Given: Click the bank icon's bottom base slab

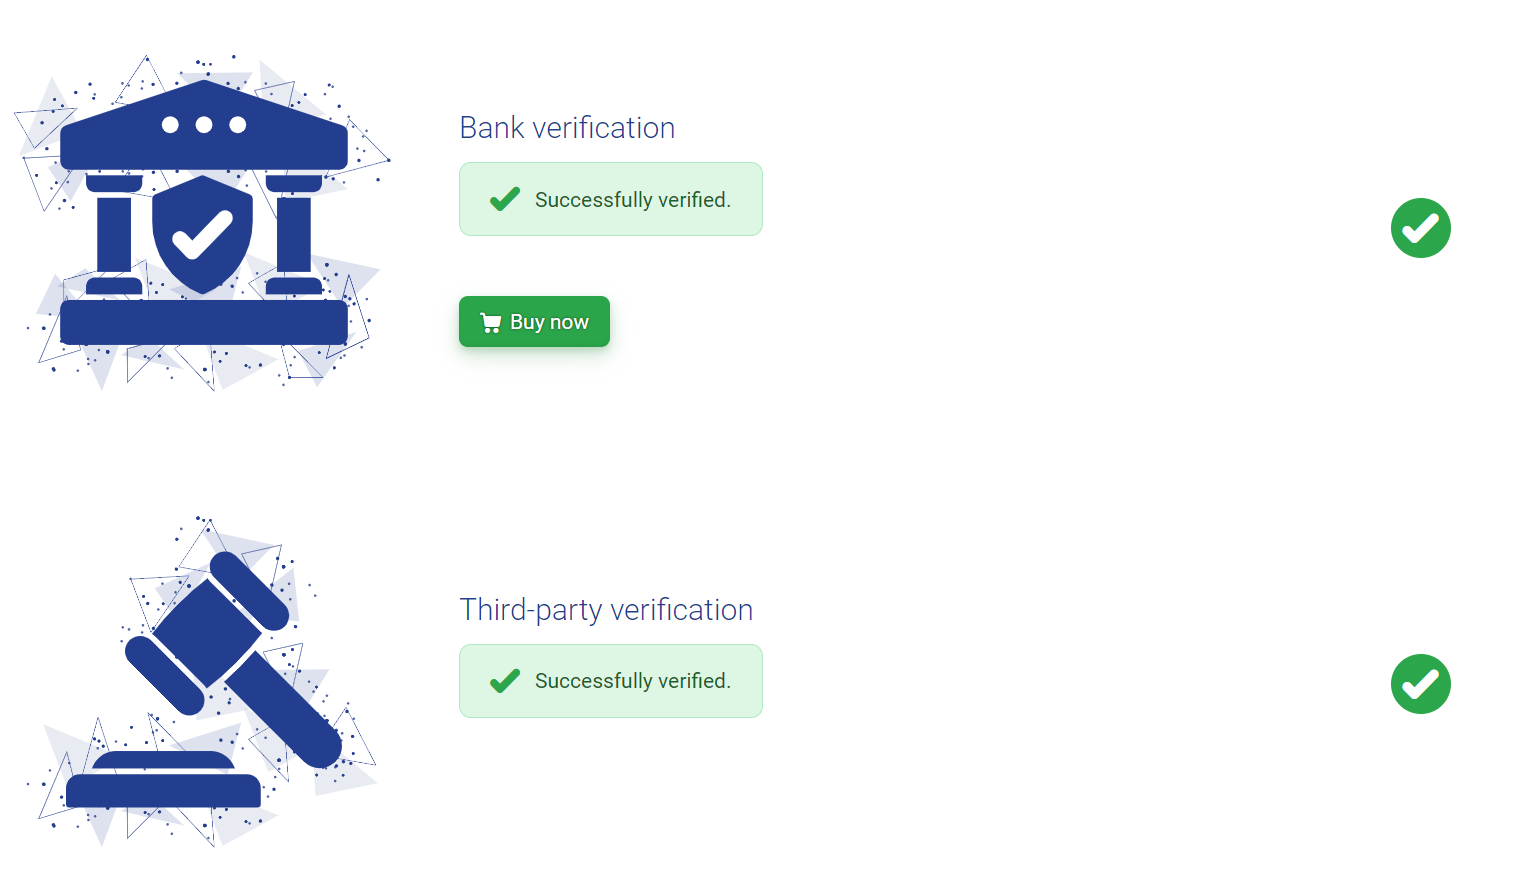Looking at the screenshot, I should [204, 323].
